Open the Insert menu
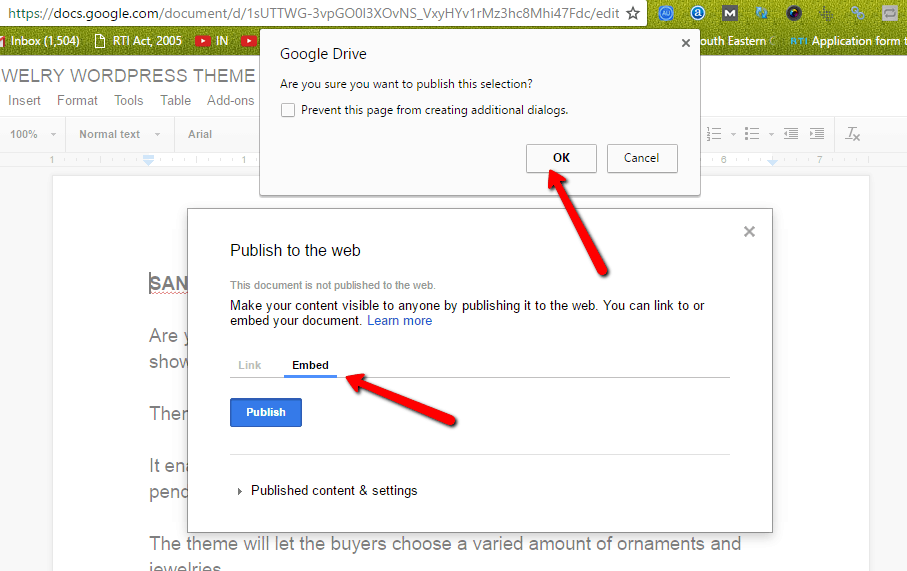This screenshot has height=571, width=907. (x=24, y=101)
